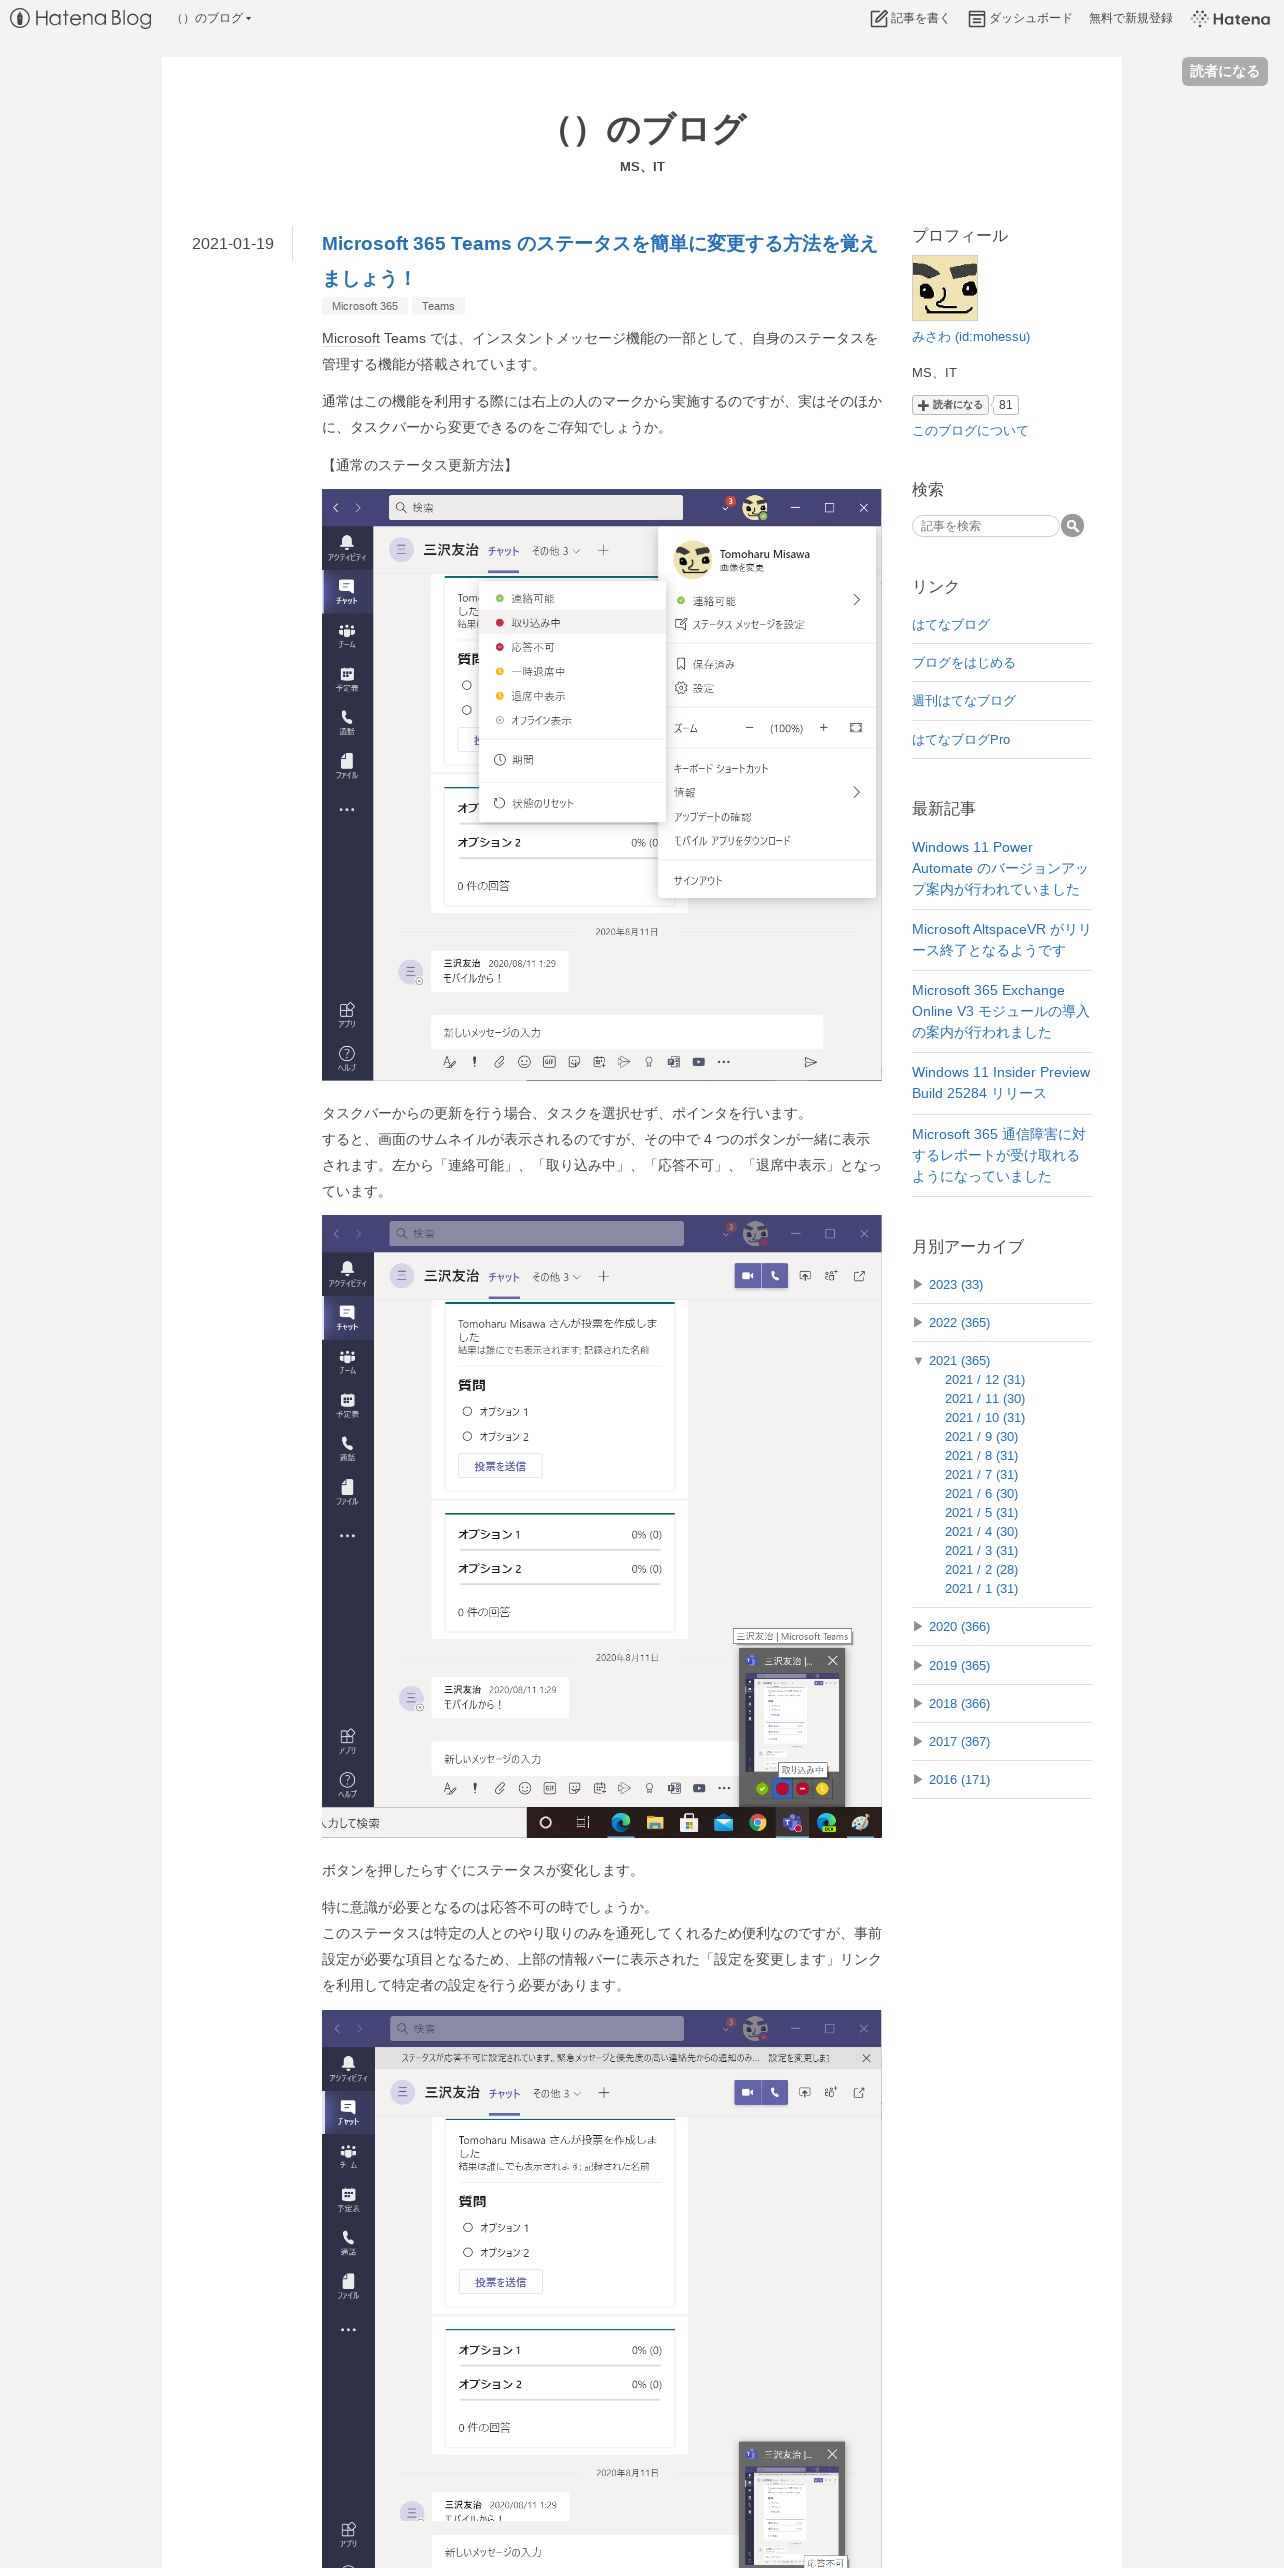This screenshot has width=1284, height=2568.
Task: Open はてなブログ link in リンク section
Action: (x=951, y=625)
